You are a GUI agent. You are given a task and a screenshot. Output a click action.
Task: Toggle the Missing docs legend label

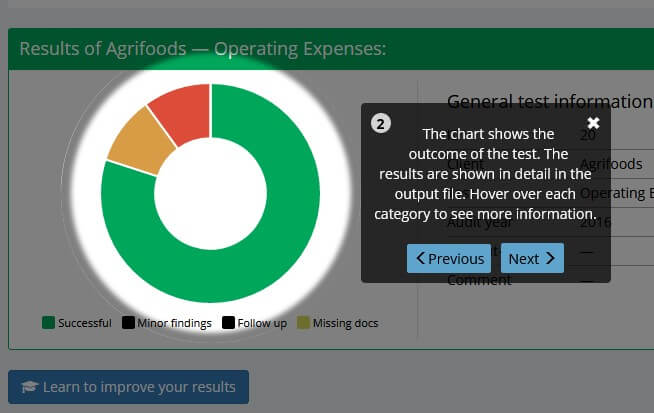pos(345,323)
